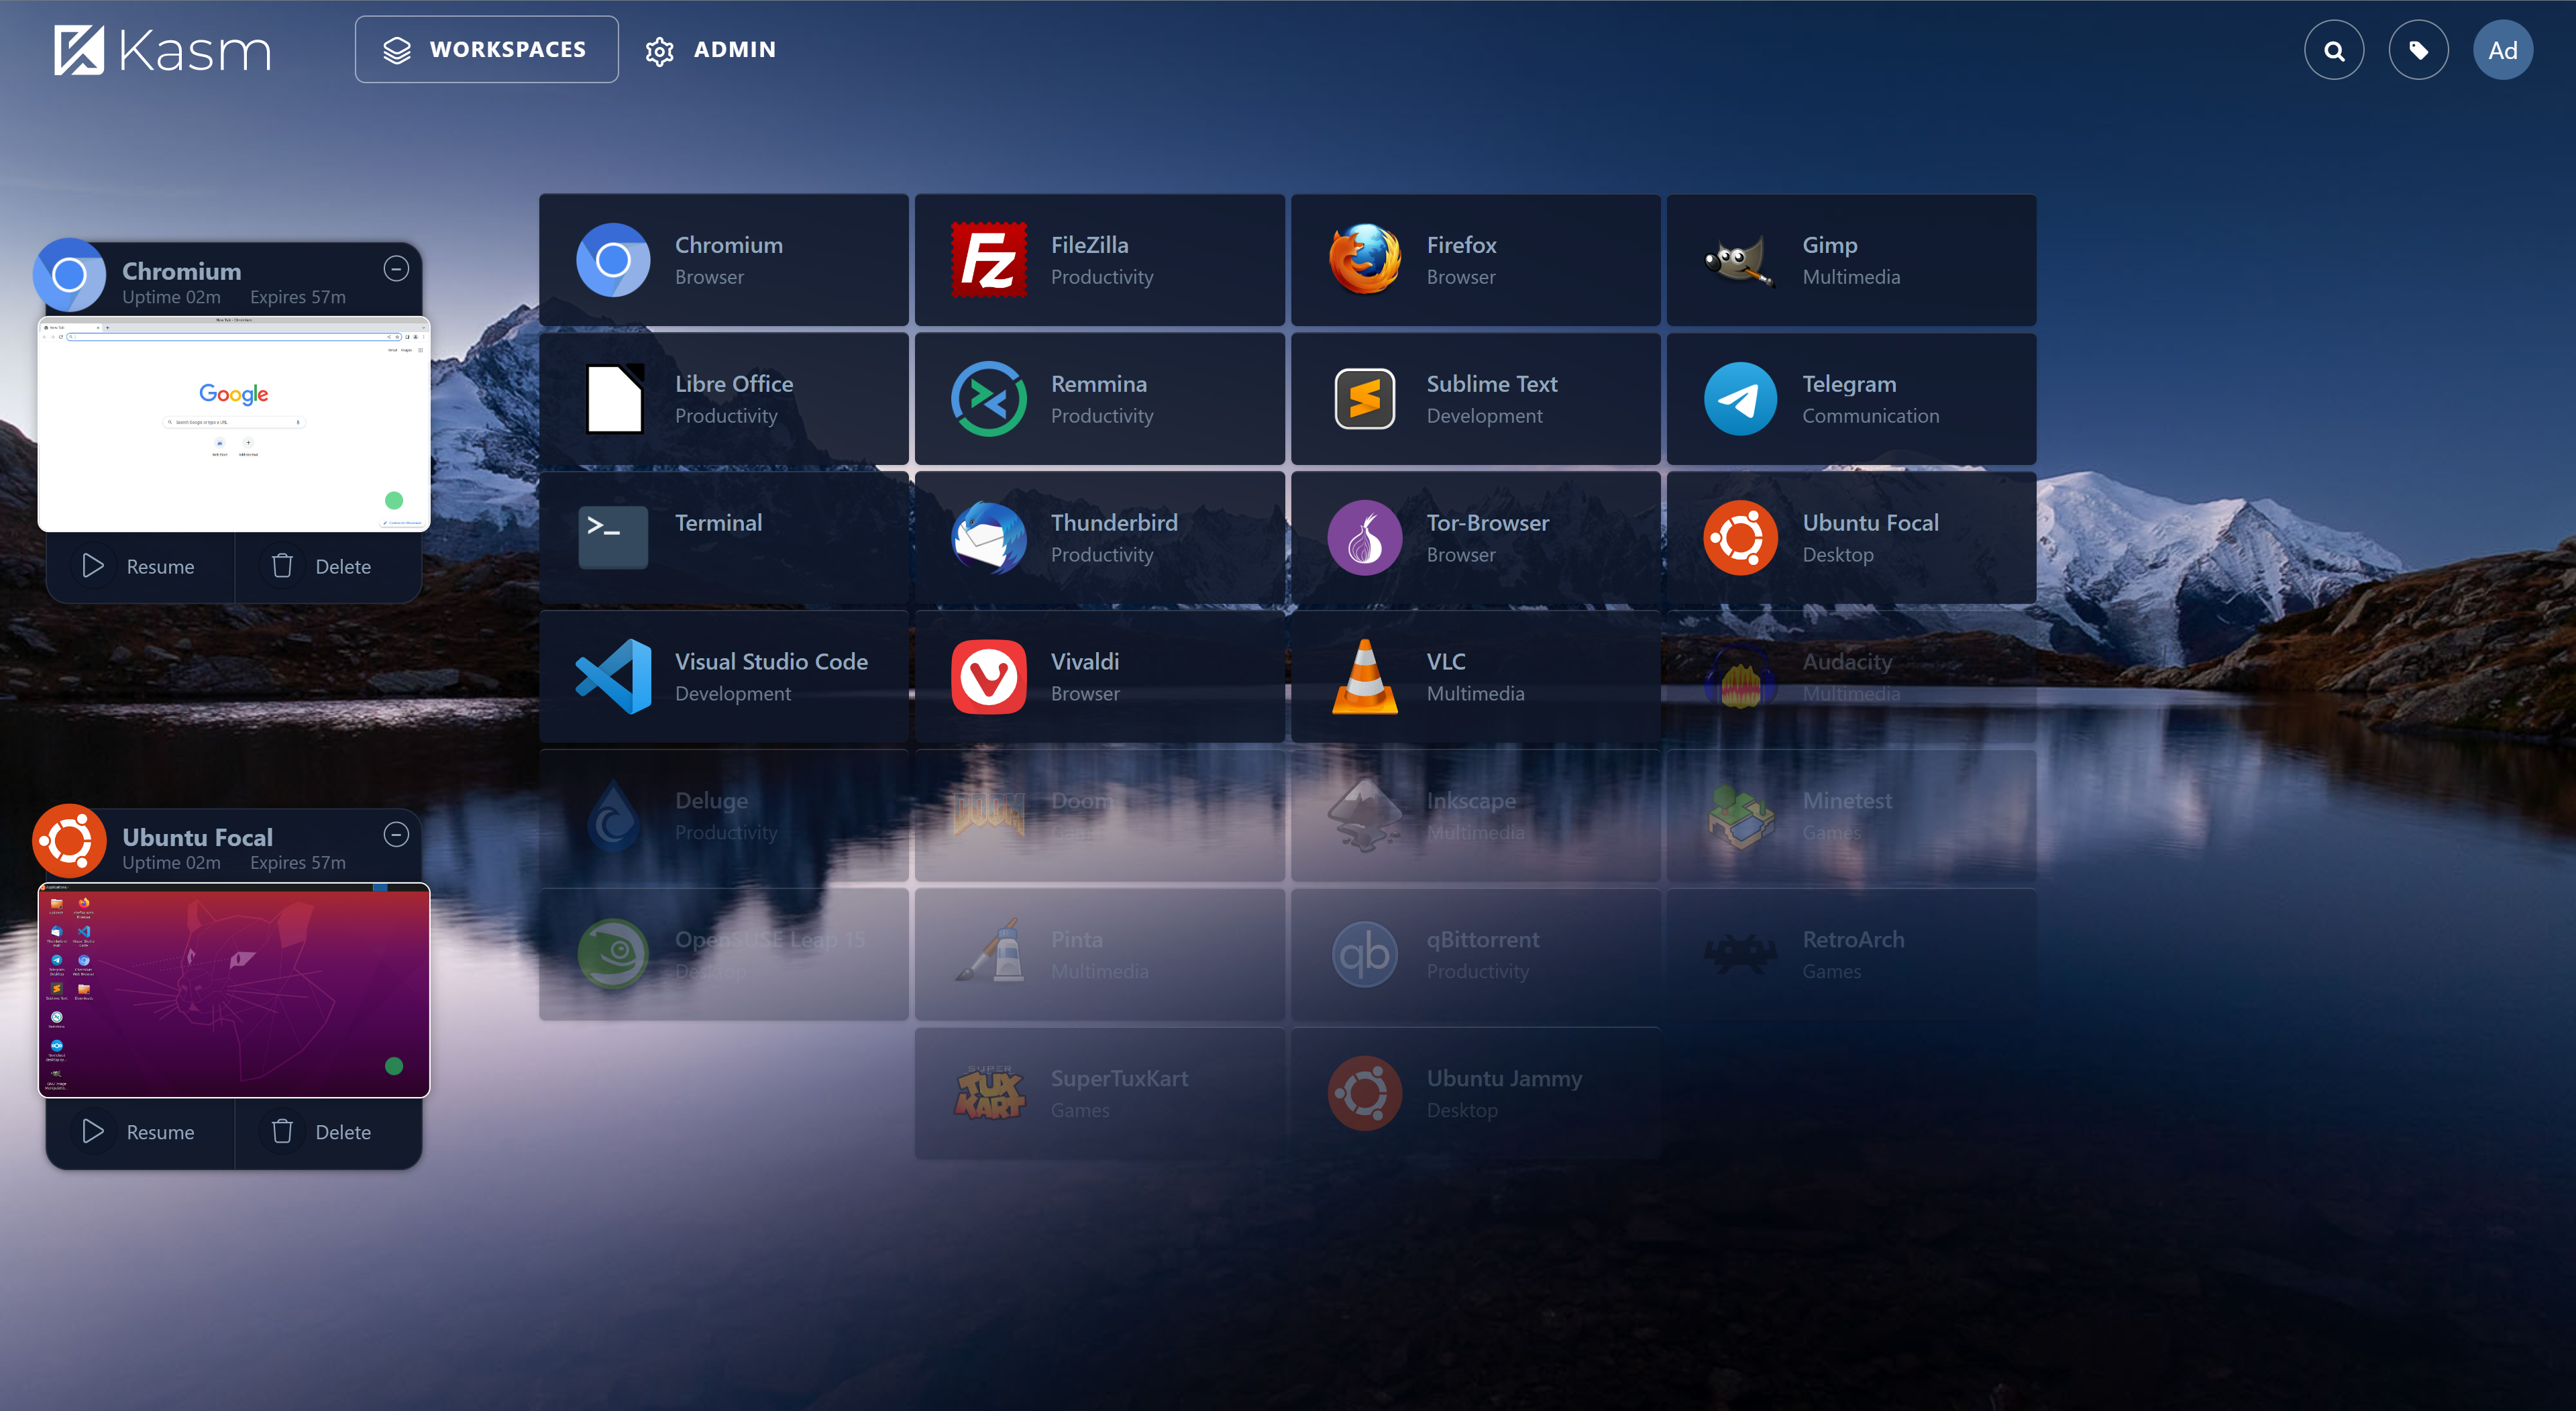Delete the Ubuntu Focal session

[x=322, y=1131]
